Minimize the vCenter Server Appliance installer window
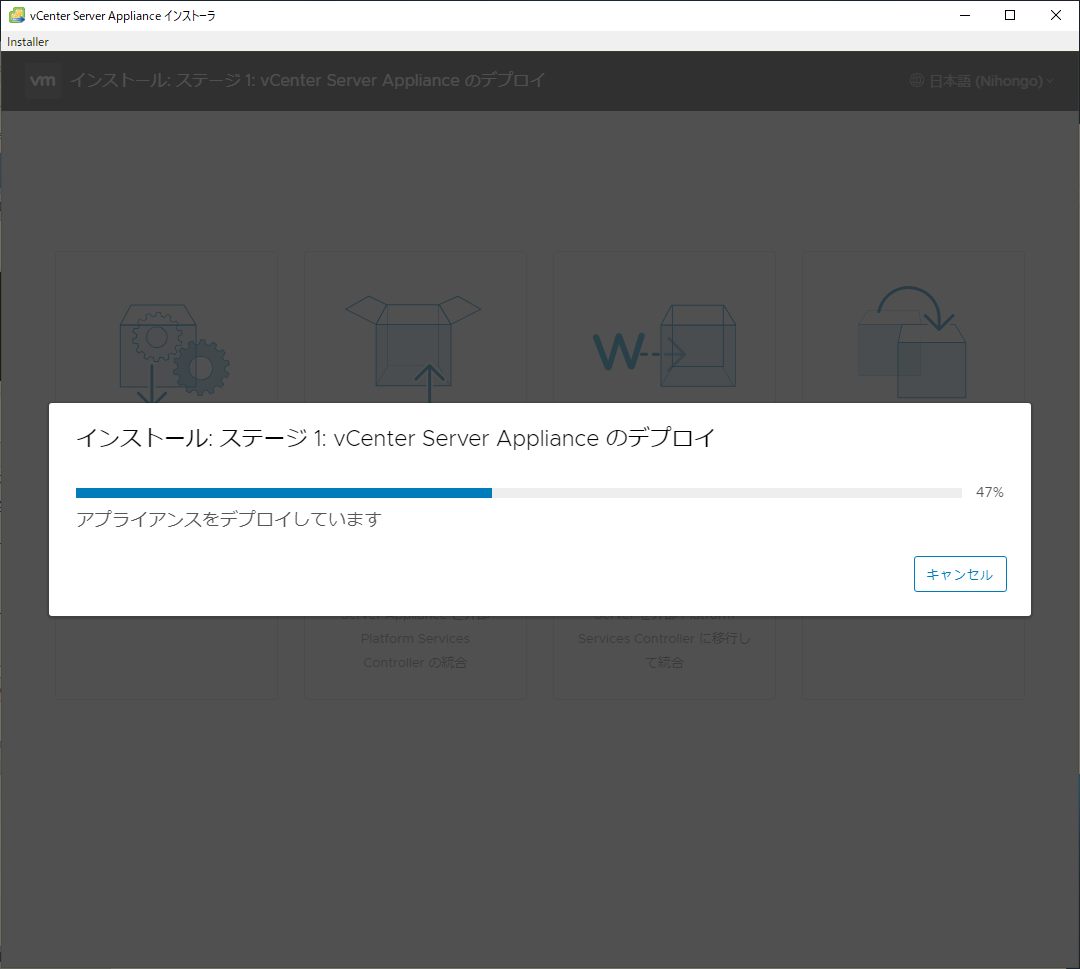Image resolution: width=1080 pixels, height=969 pixels. click(x=965, y=15)
